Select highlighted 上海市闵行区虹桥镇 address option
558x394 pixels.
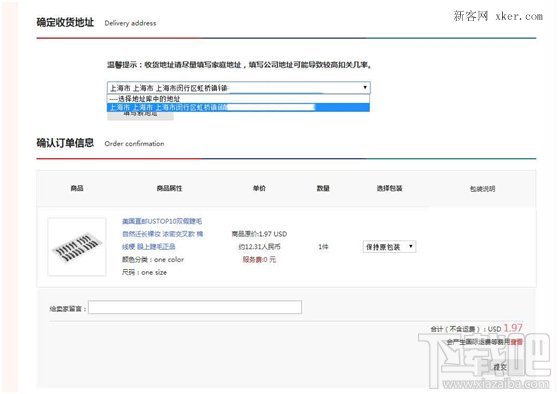(x=238, y=107)
